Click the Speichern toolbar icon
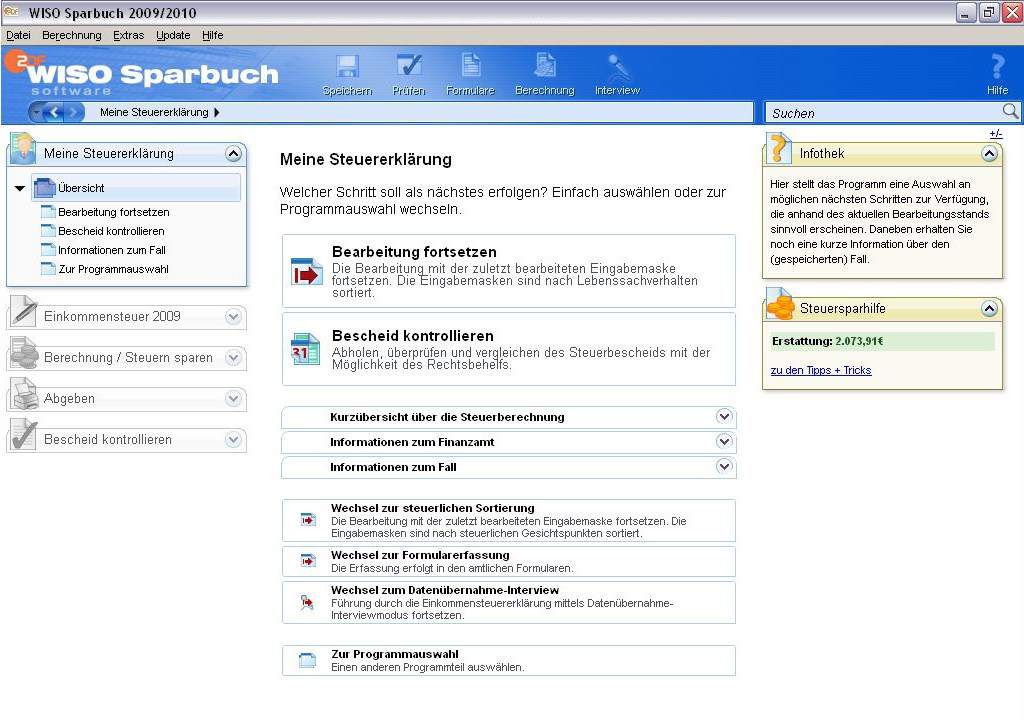 [347, 68]
